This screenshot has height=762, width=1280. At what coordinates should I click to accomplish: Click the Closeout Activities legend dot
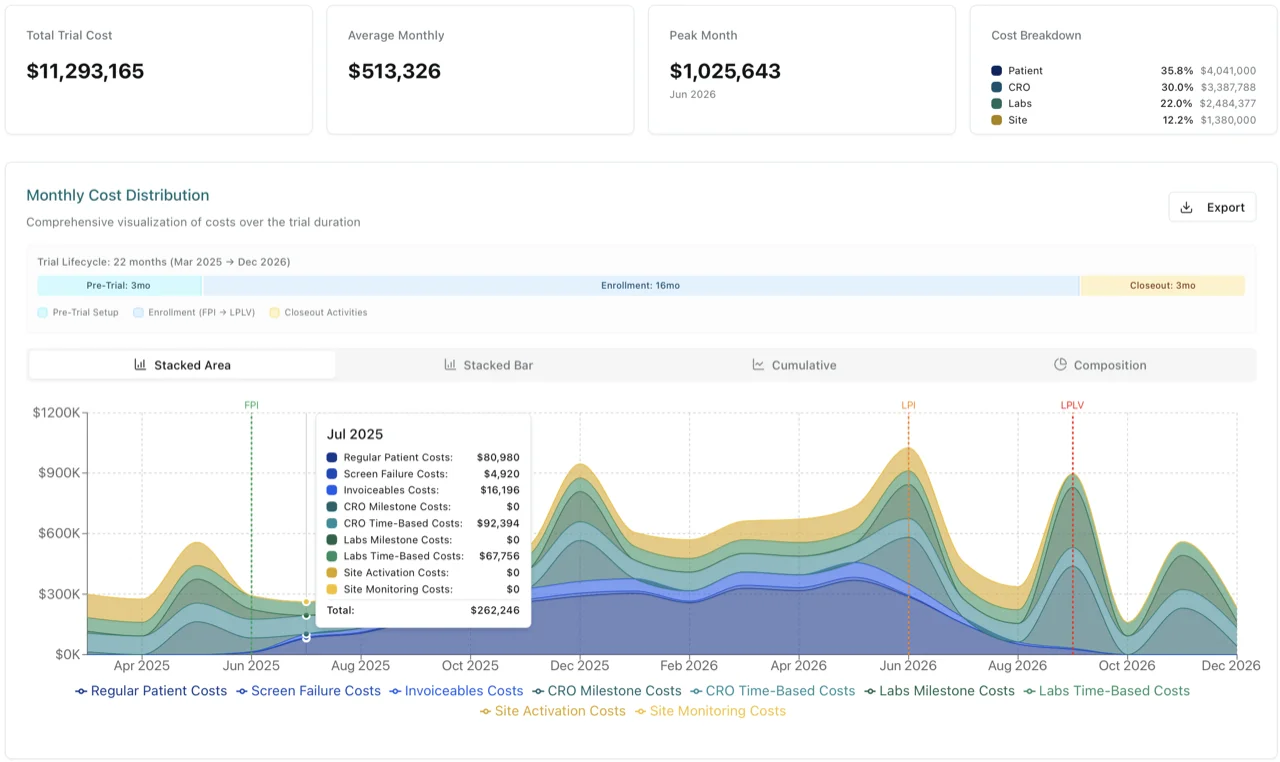tap(276, 312)
